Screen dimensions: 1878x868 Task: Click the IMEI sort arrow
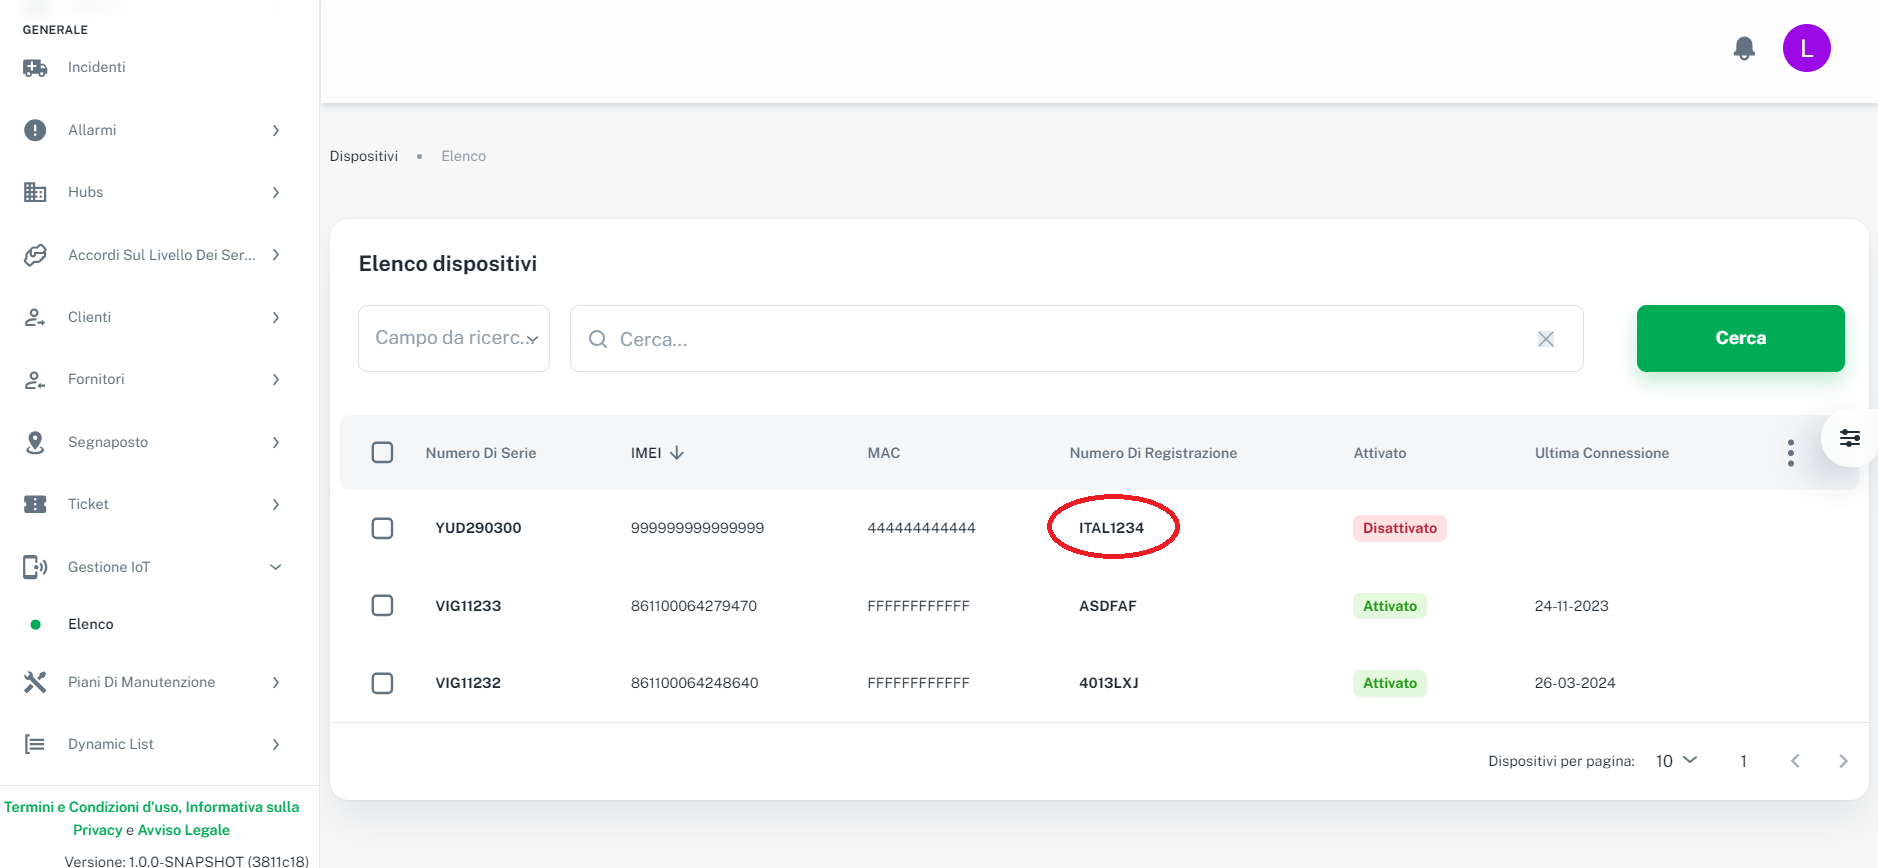(x=677, y=453)
